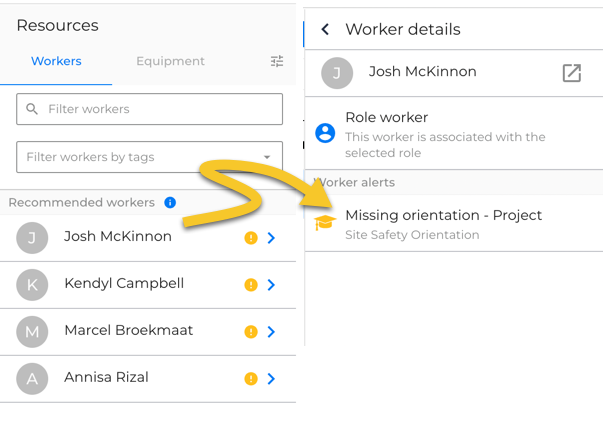Click the blue Role worker person icon

pos(325,133)
